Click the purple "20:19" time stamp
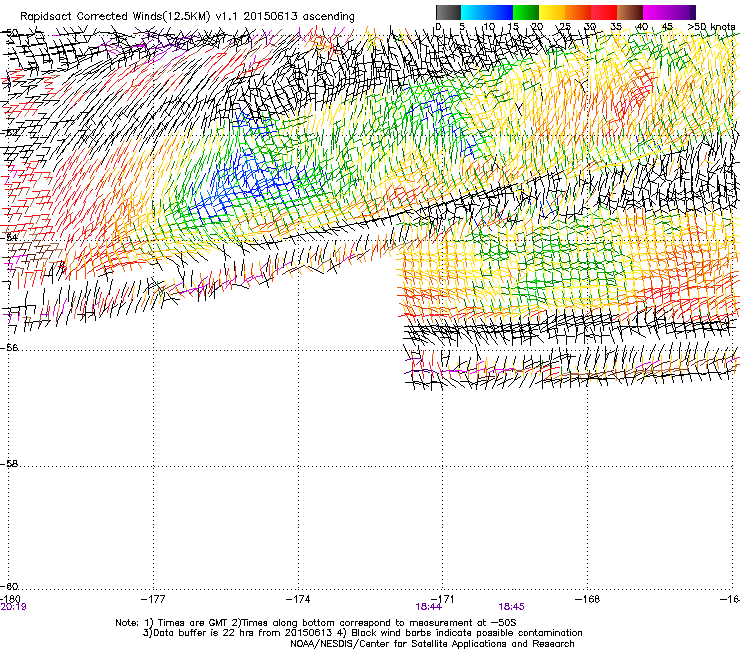 pyautogui.click(x=13, y=607)
